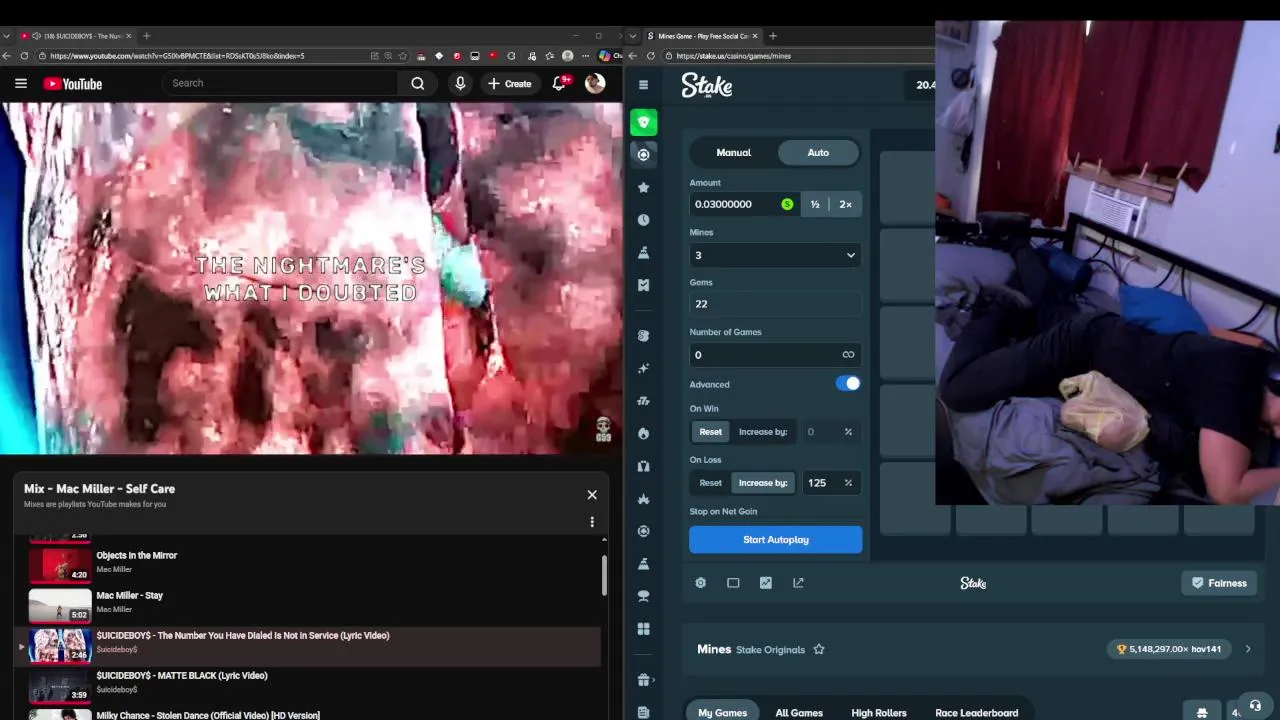Open My Games tab

(x=723, y=712)
